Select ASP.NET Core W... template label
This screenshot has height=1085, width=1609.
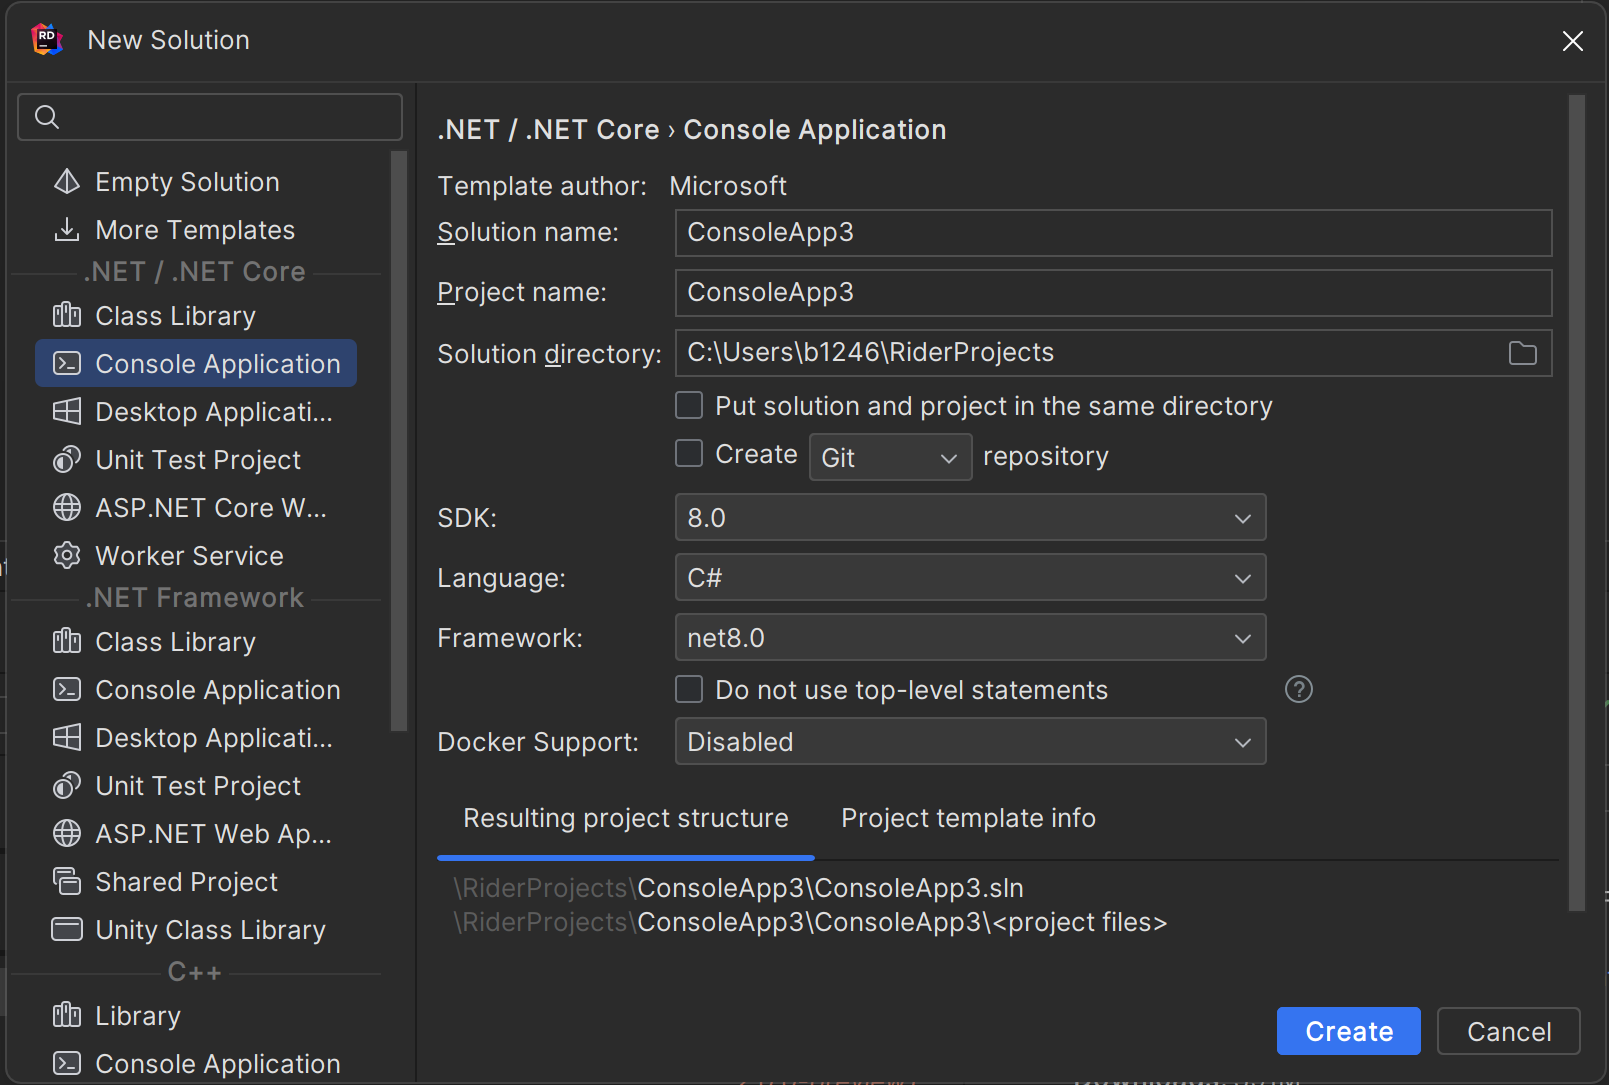[211, 508]
